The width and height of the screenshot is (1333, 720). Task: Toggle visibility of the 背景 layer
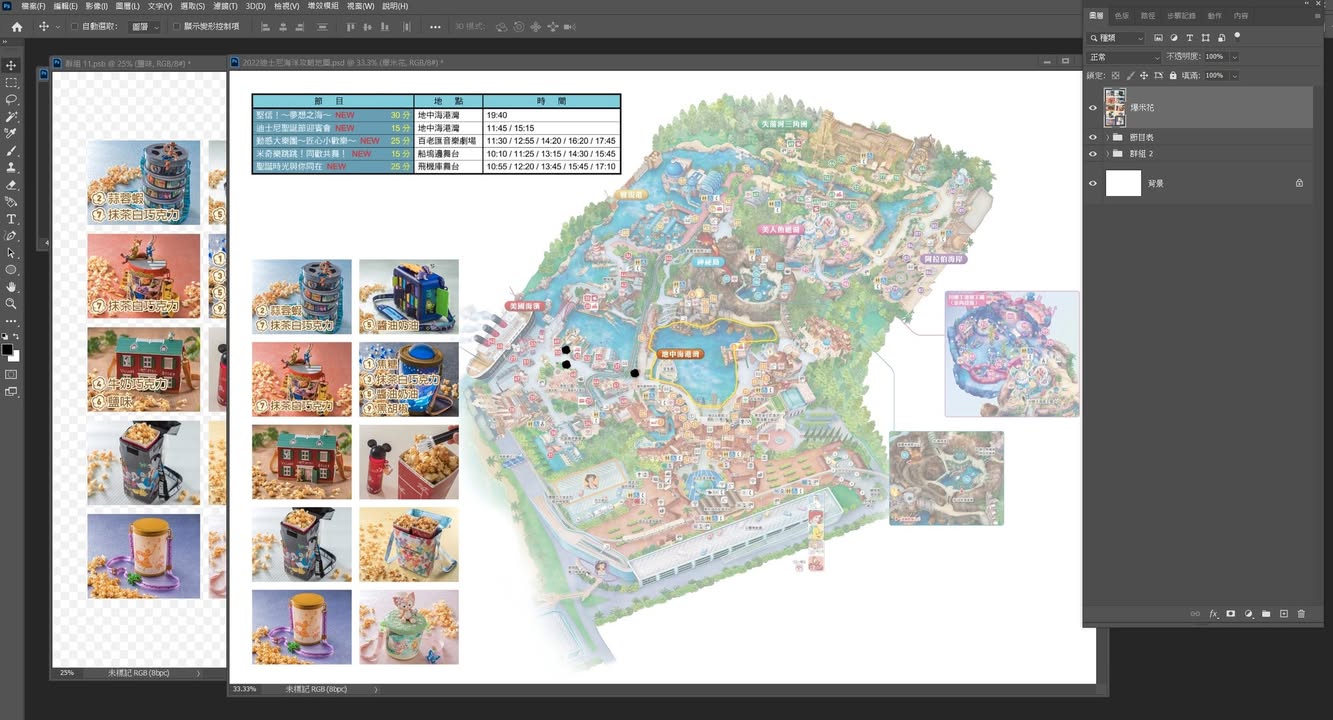pos(1092,184)
